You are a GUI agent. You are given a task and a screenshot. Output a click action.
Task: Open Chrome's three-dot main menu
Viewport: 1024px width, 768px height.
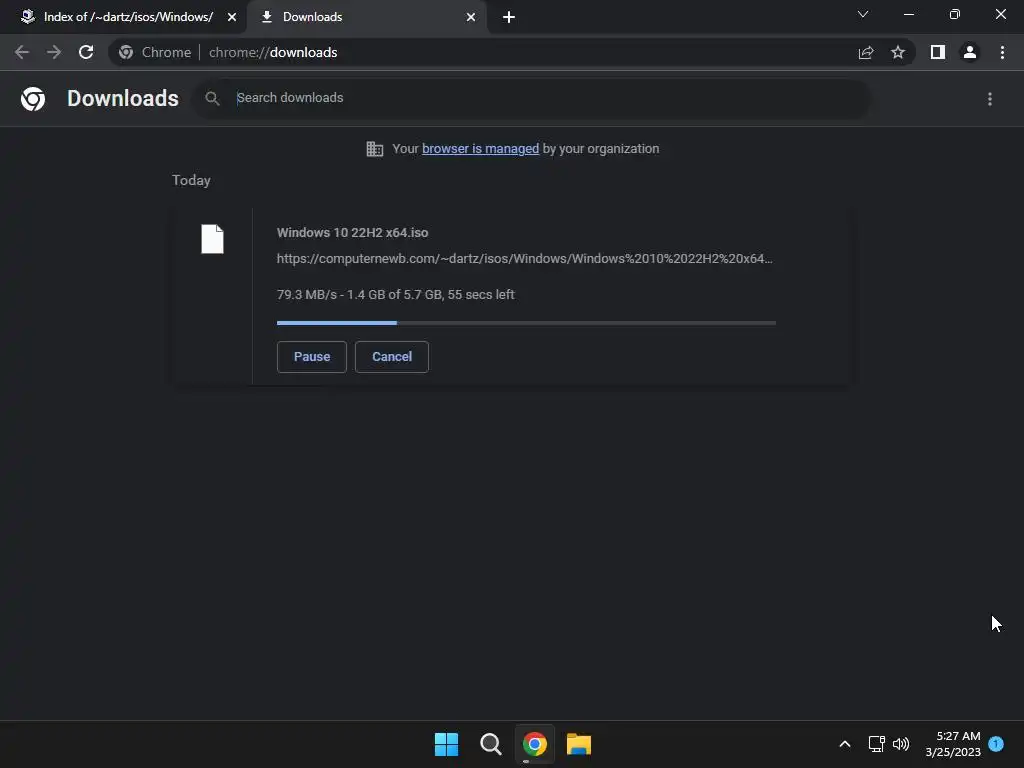pyautogui.click(x=1002, y=52)
